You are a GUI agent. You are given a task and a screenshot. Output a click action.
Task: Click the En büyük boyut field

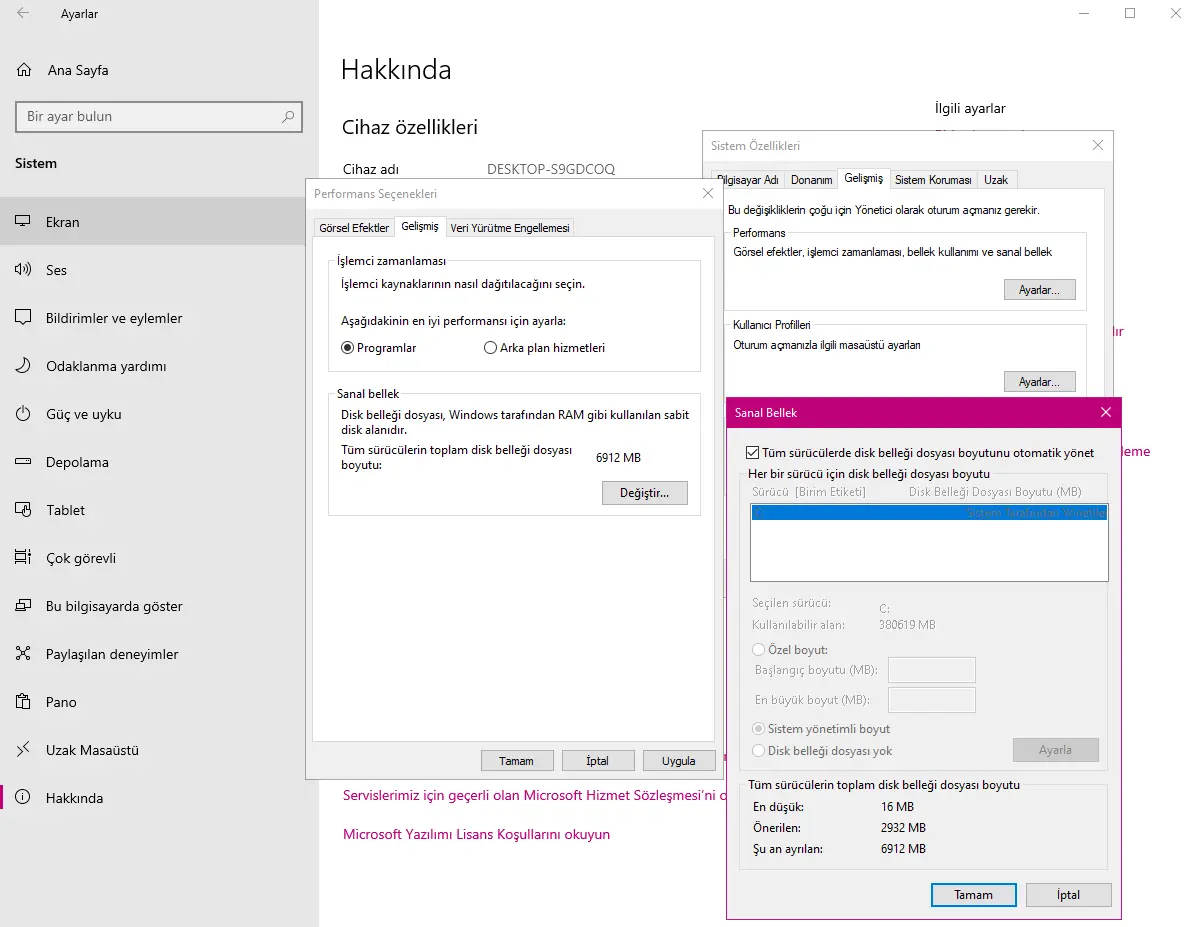click(931, 700)
